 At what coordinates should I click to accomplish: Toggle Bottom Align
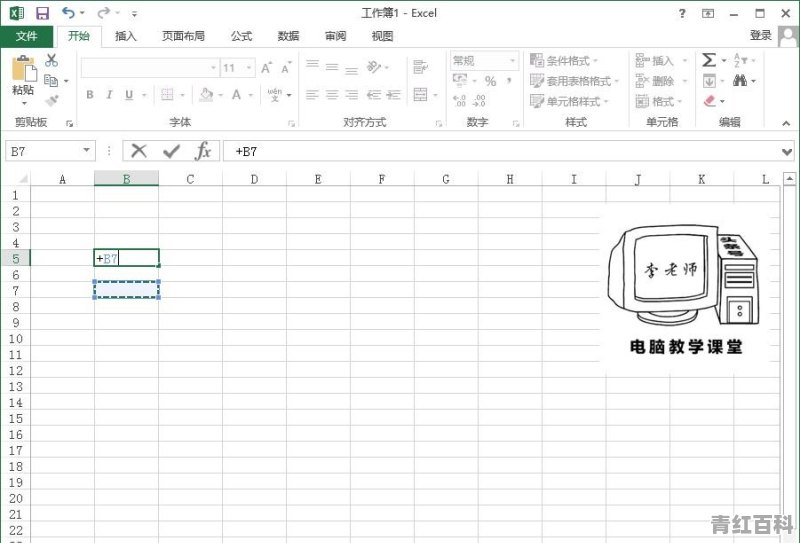click(352, 70)
